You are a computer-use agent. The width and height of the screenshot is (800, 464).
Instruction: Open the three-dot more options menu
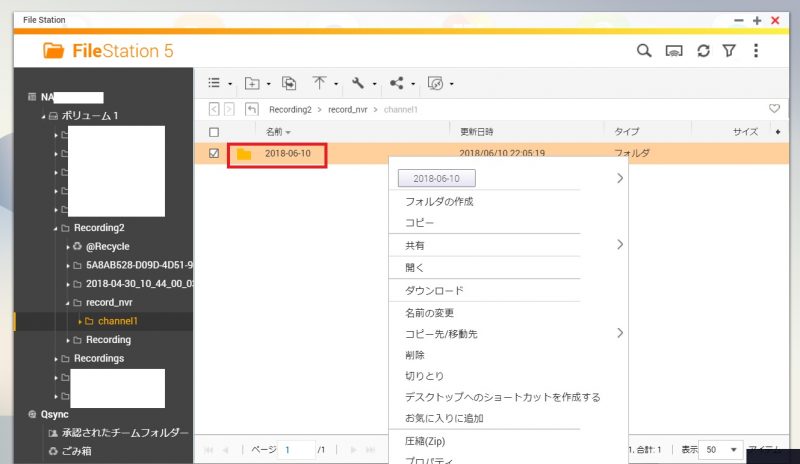pos(756,51)
